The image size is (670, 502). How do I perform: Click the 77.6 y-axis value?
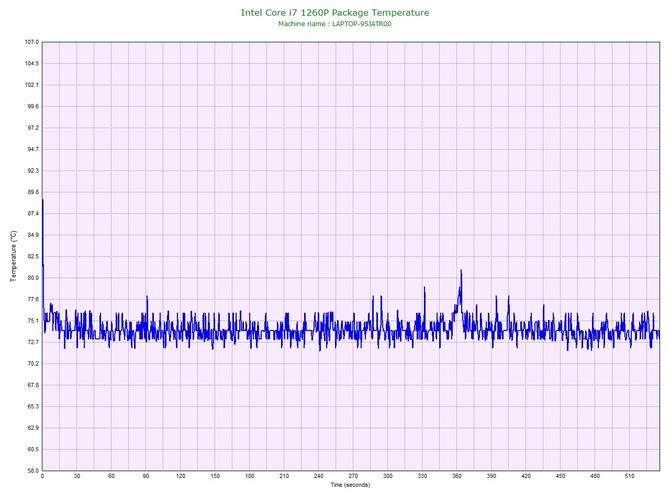pyautogui.click(x=33, y=299)
